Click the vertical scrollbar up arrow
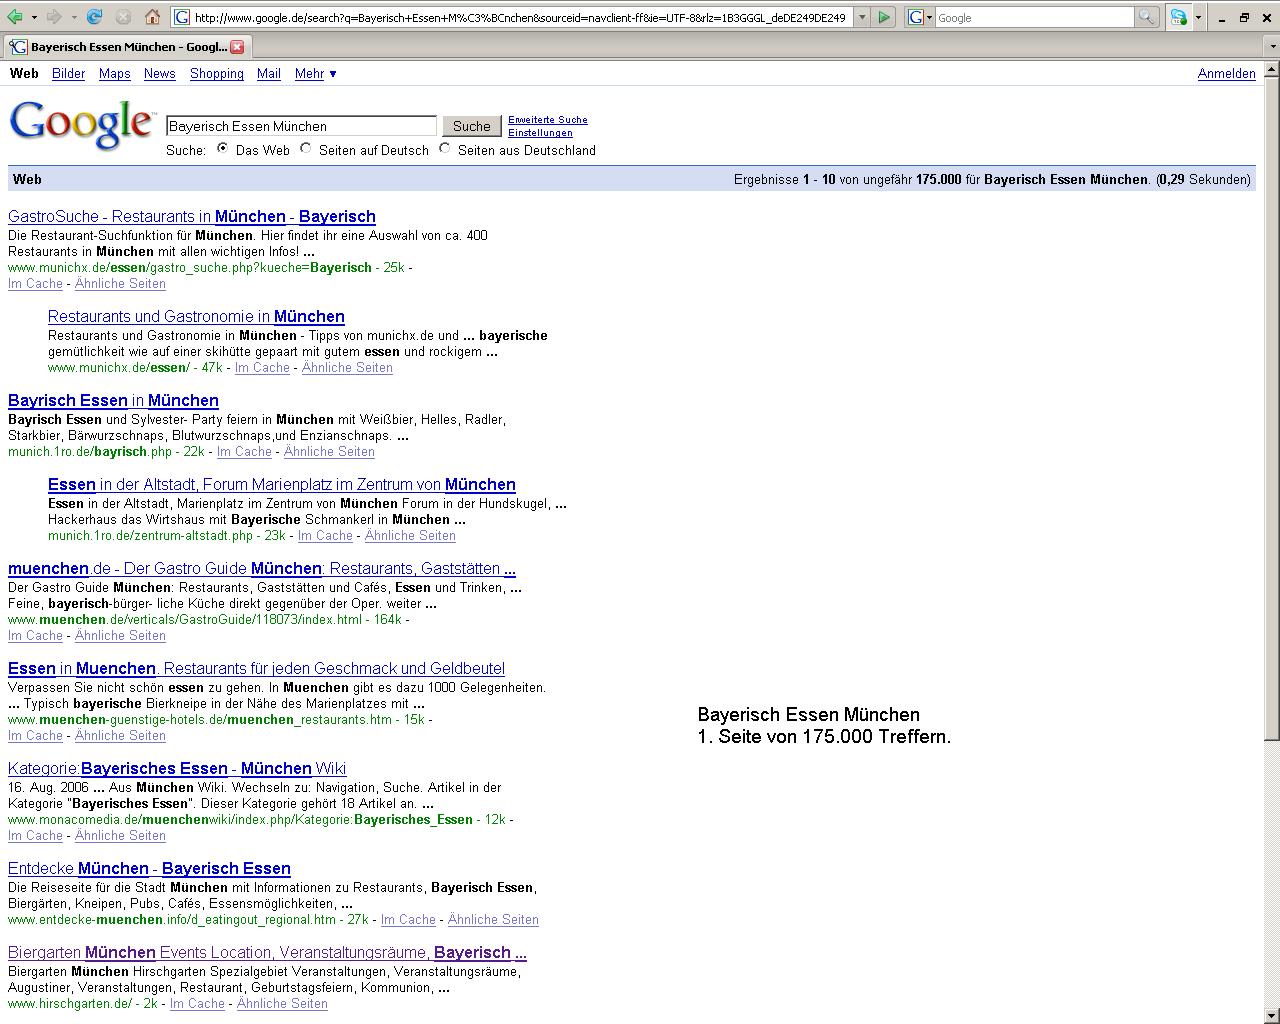This screenshot has height=1024, width=1280. click(1272, 69)
